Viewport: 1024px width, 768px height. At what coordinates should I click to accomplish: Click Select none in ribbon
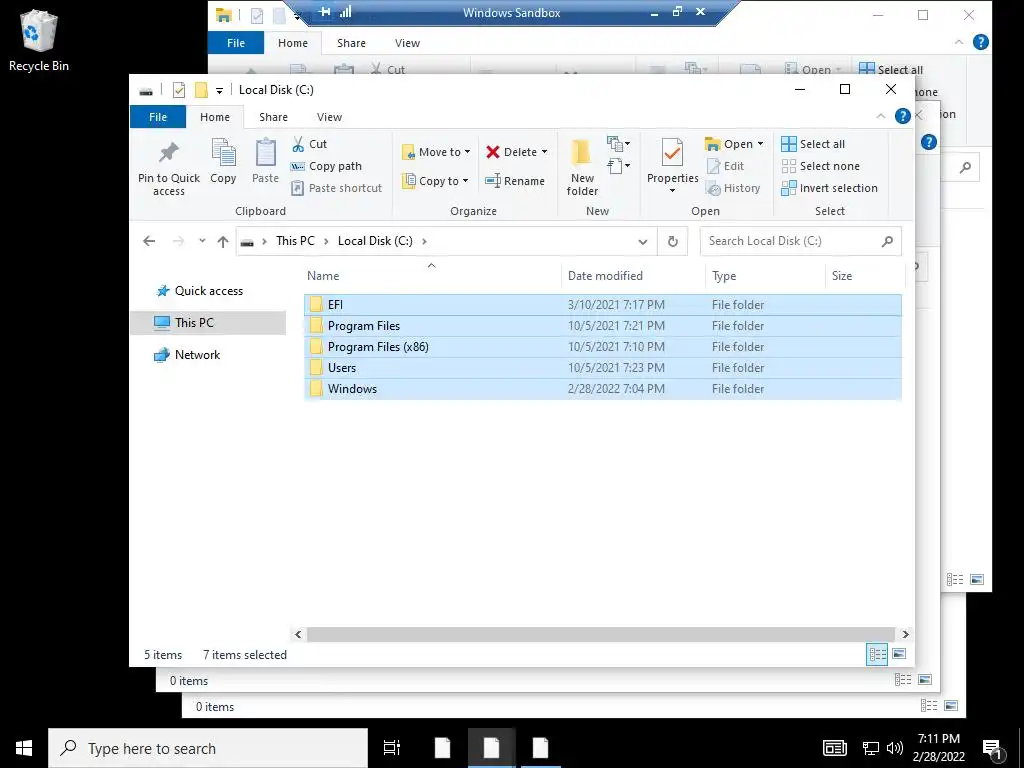[x=820, y=166]
